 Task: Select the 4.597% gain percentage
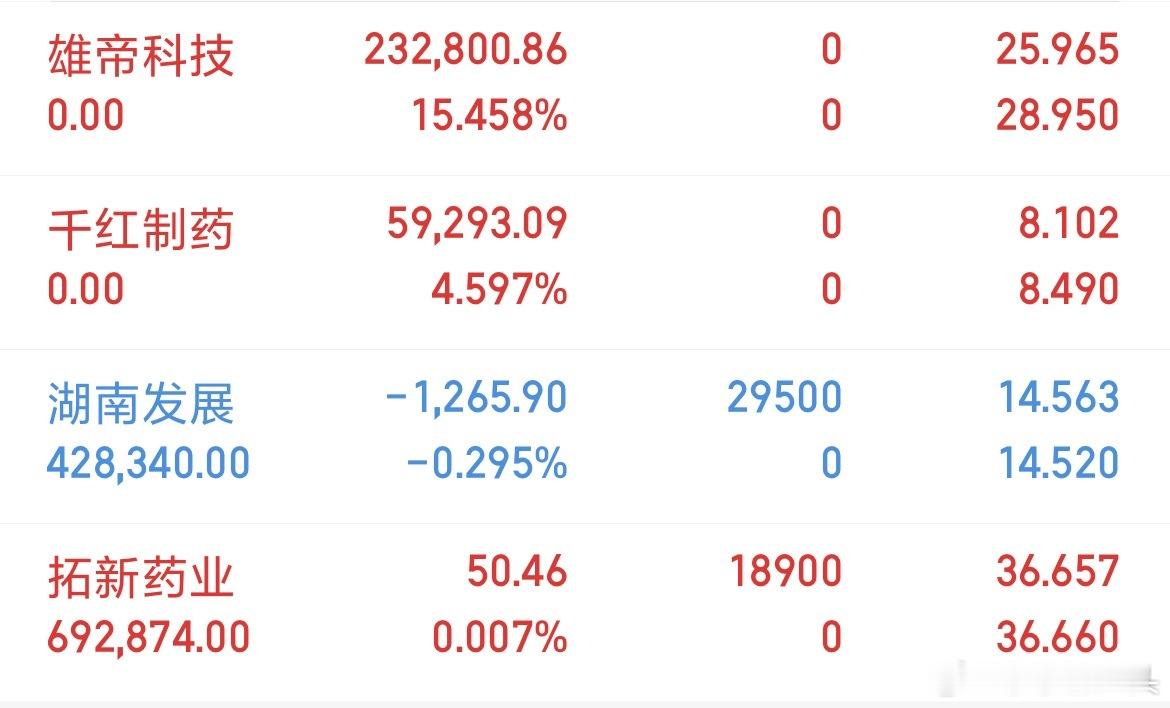(x=499, y=289)
